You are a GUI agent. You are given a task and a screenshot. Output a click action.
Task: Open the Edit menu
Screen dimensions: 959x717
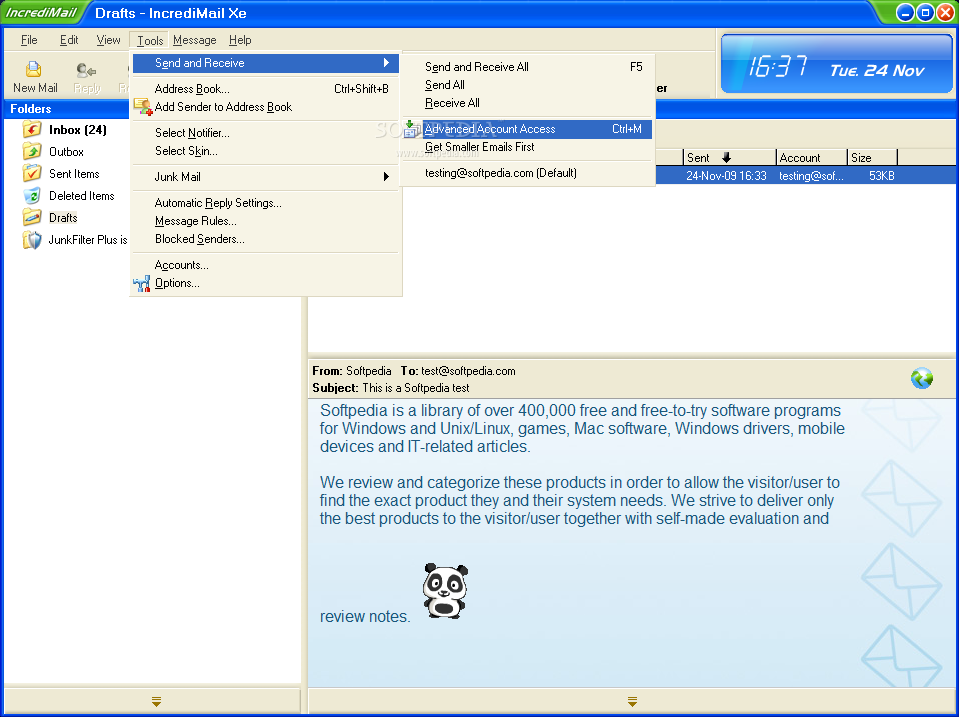[69, 40]
